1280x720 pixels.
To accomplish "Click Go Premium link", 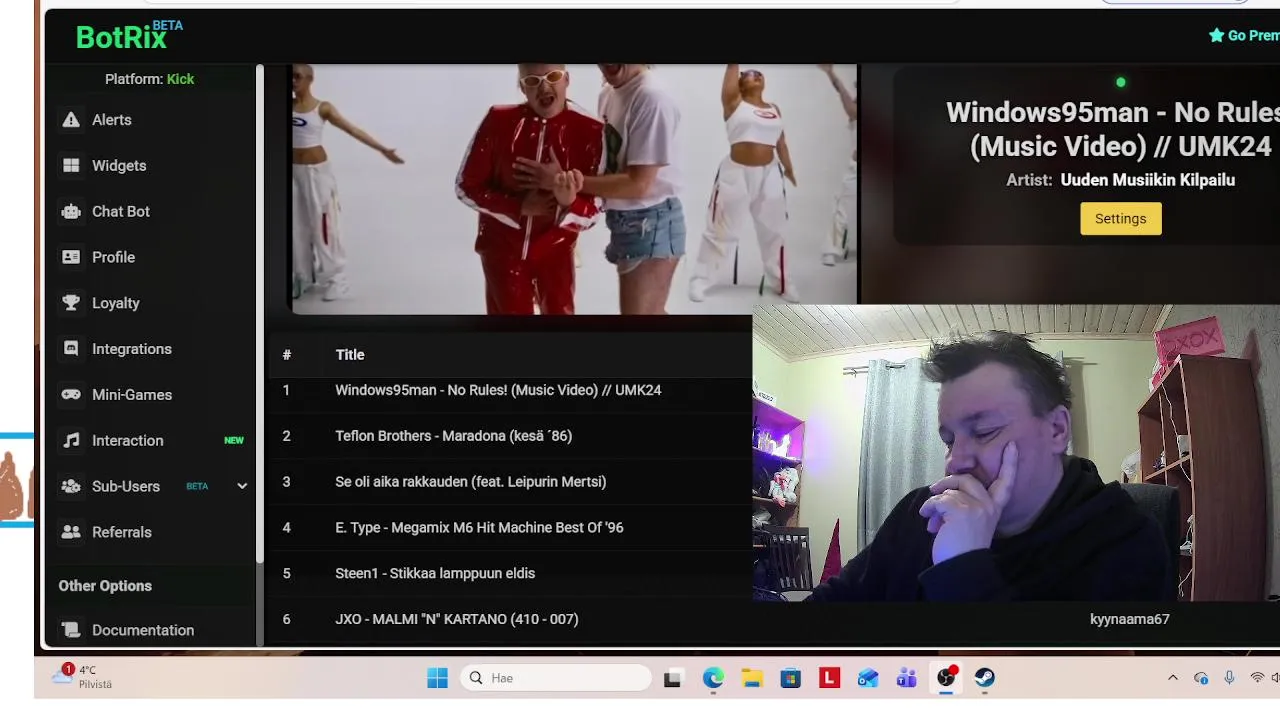I will [x=1244, y=36].
